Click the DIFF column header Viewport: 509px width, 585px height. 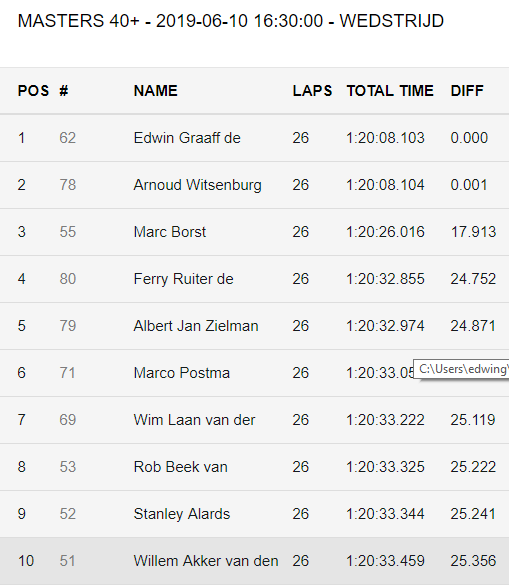point(467,91)
